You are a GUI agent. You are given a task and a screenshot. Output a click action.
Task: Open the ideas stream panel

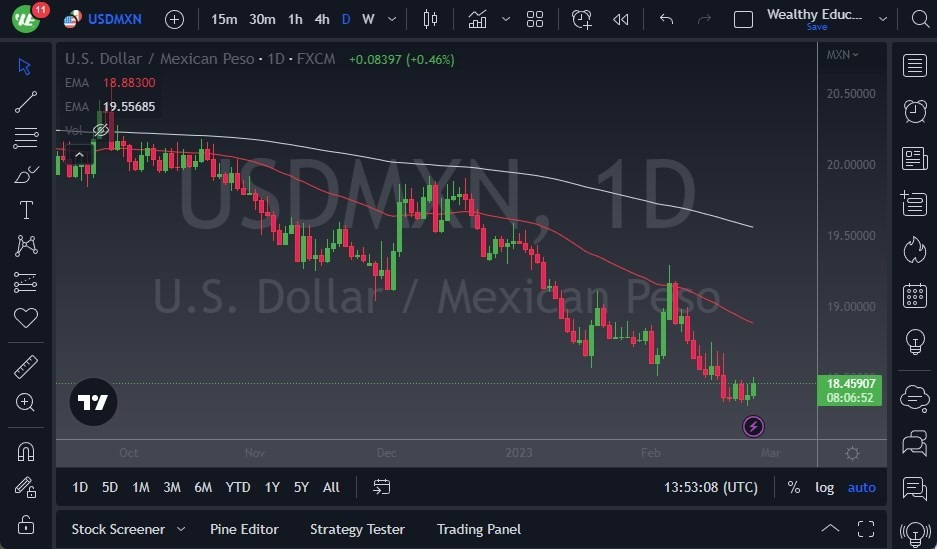[914, 488]
